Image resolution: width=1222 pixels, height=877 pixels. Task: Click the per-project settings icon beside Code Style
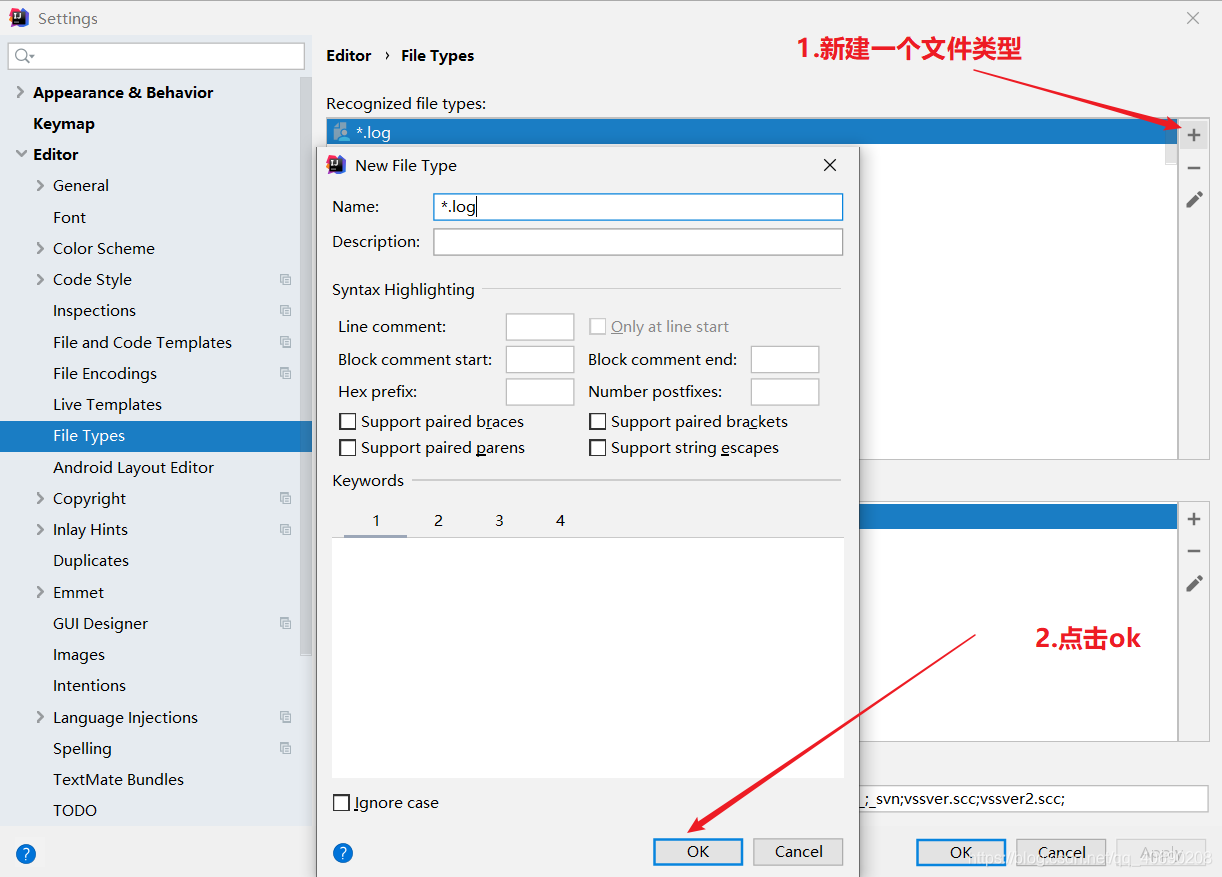pyautogui.click(x=286, y=279)
